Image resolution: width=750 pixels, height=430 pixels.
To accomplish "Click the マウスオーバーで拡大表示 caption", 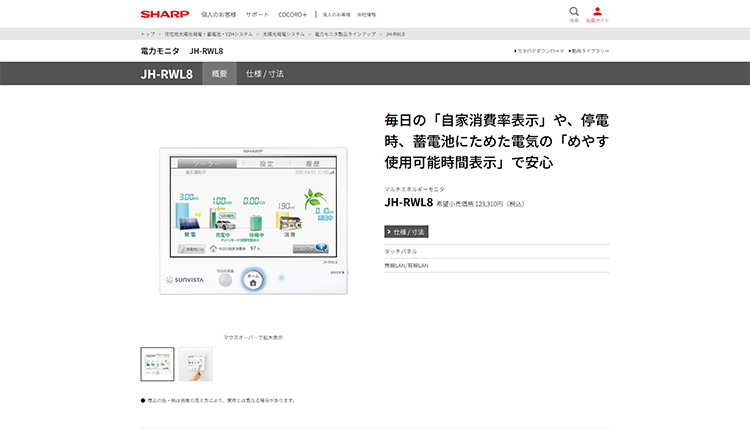I will pyautogui.click(x=253, y=337).
